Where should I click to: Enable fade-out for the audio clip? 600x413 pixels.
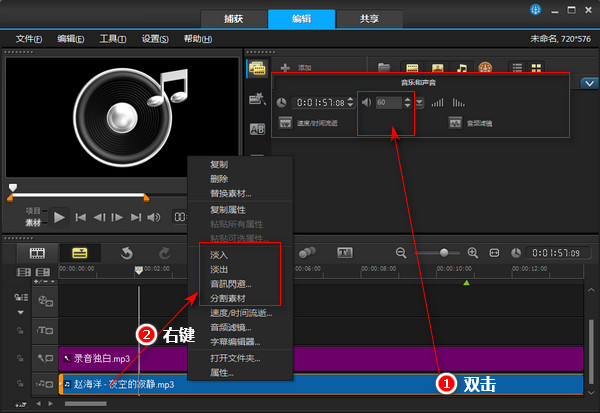coord(458,103)
